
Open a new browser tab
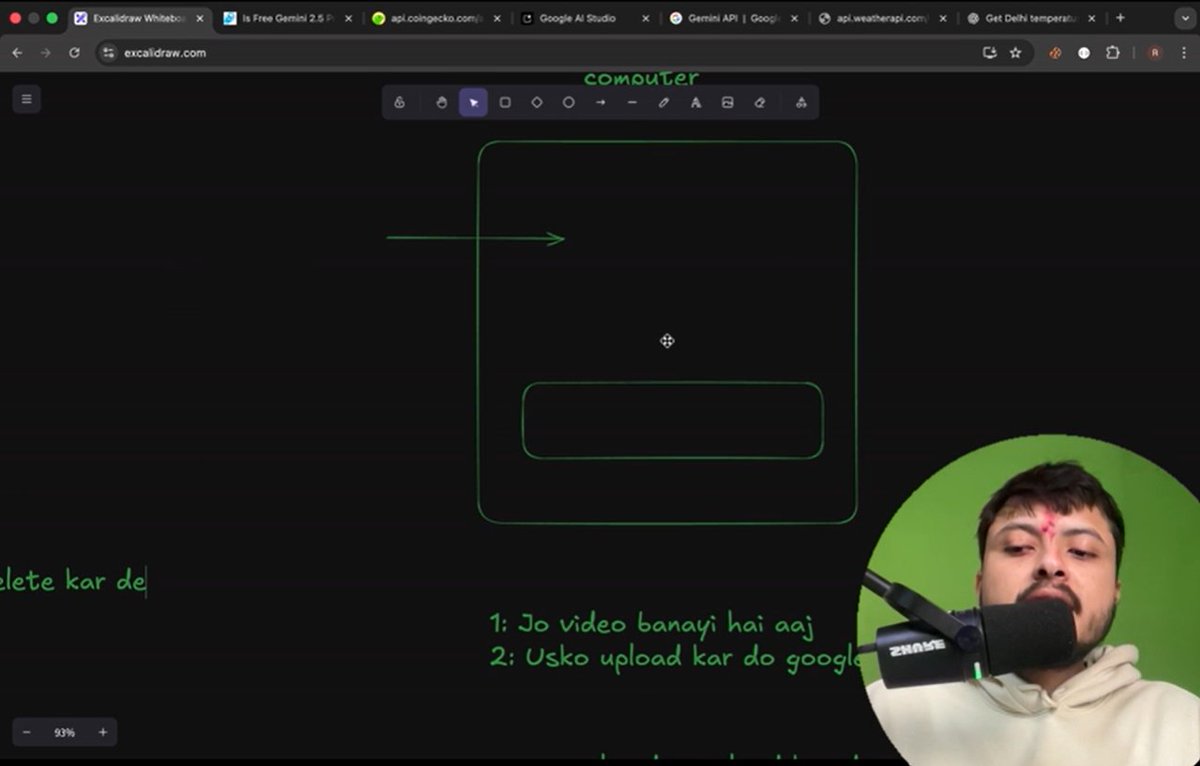coord(1120,18)
